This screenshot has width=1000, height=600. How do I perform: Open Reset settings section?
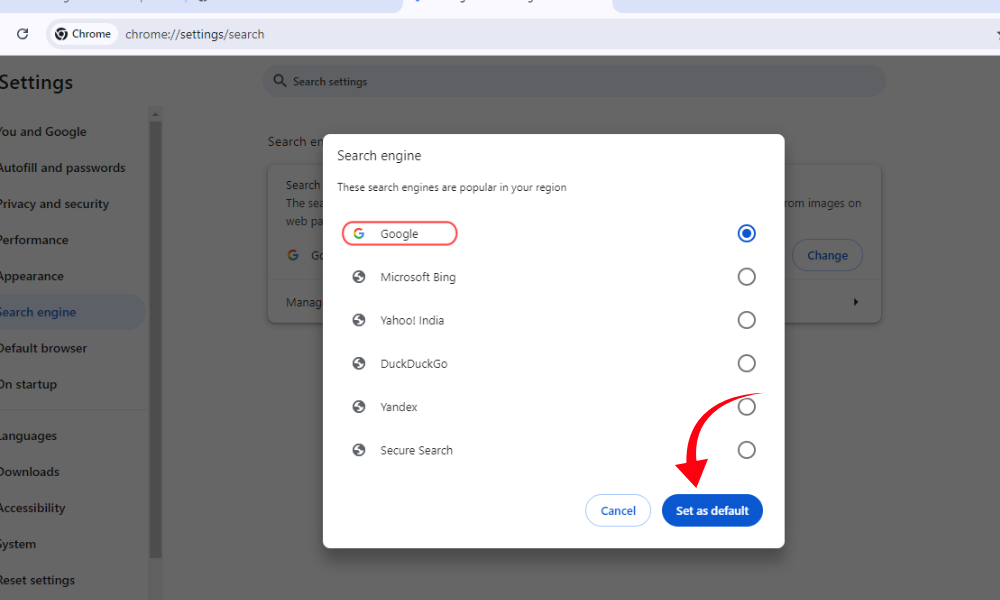click(37, 580)
